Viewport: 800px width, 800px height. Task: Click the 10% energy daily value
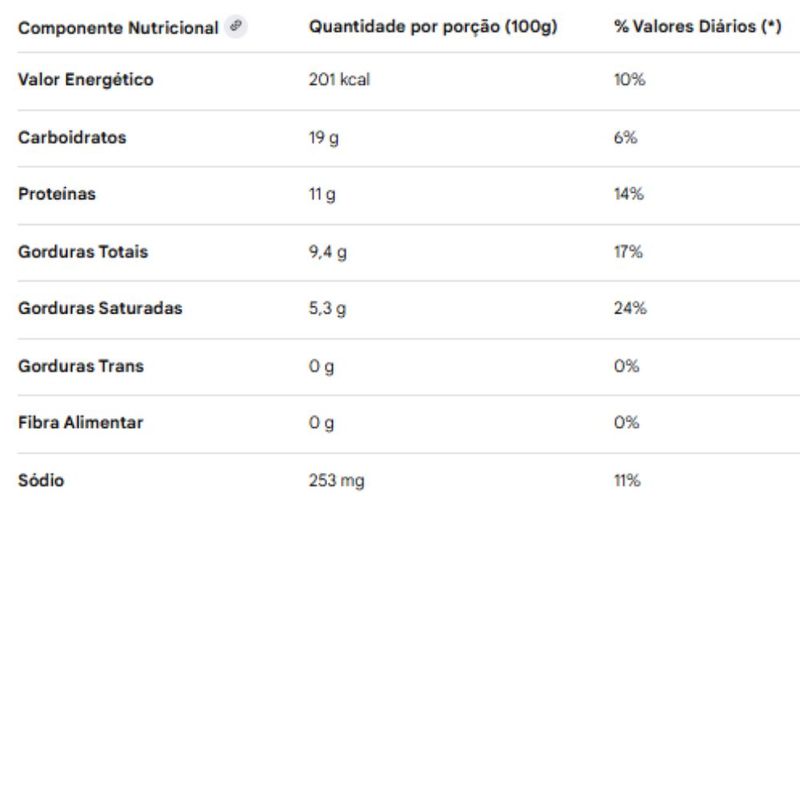629,80
